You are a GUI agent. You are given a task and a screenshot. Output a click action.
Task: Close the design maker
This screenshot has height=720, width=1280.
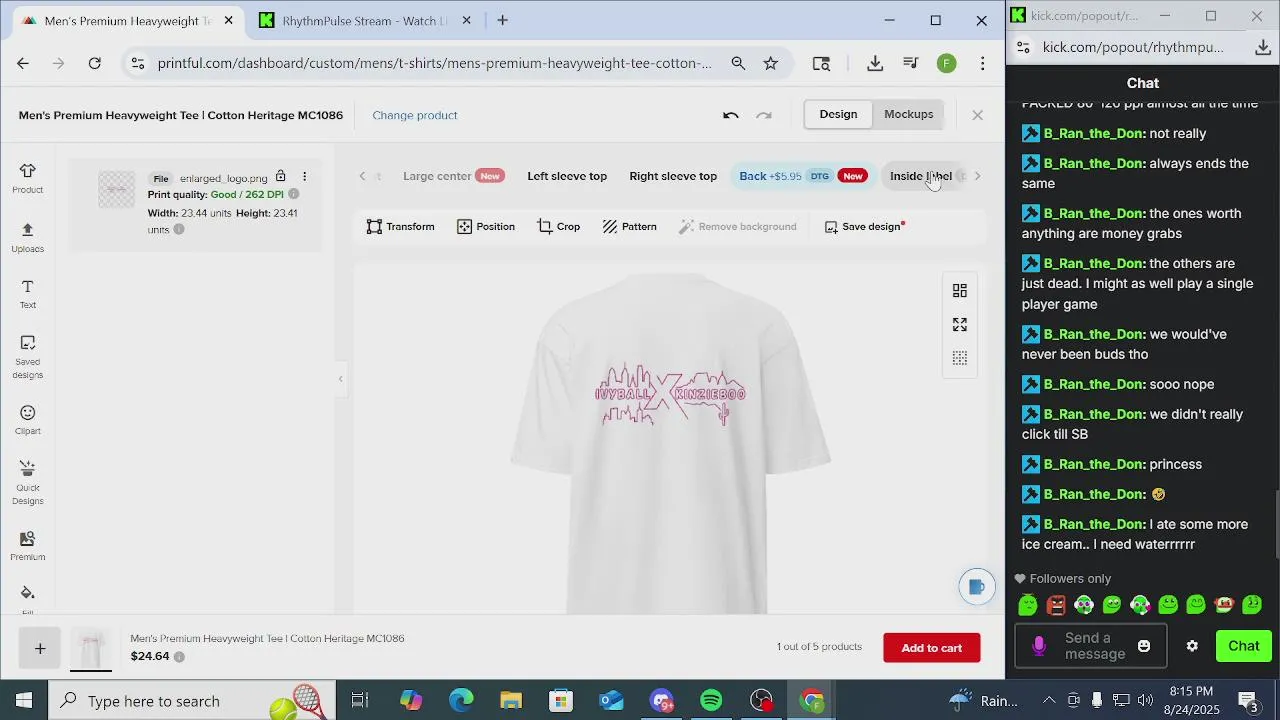(x=978, y=115)
